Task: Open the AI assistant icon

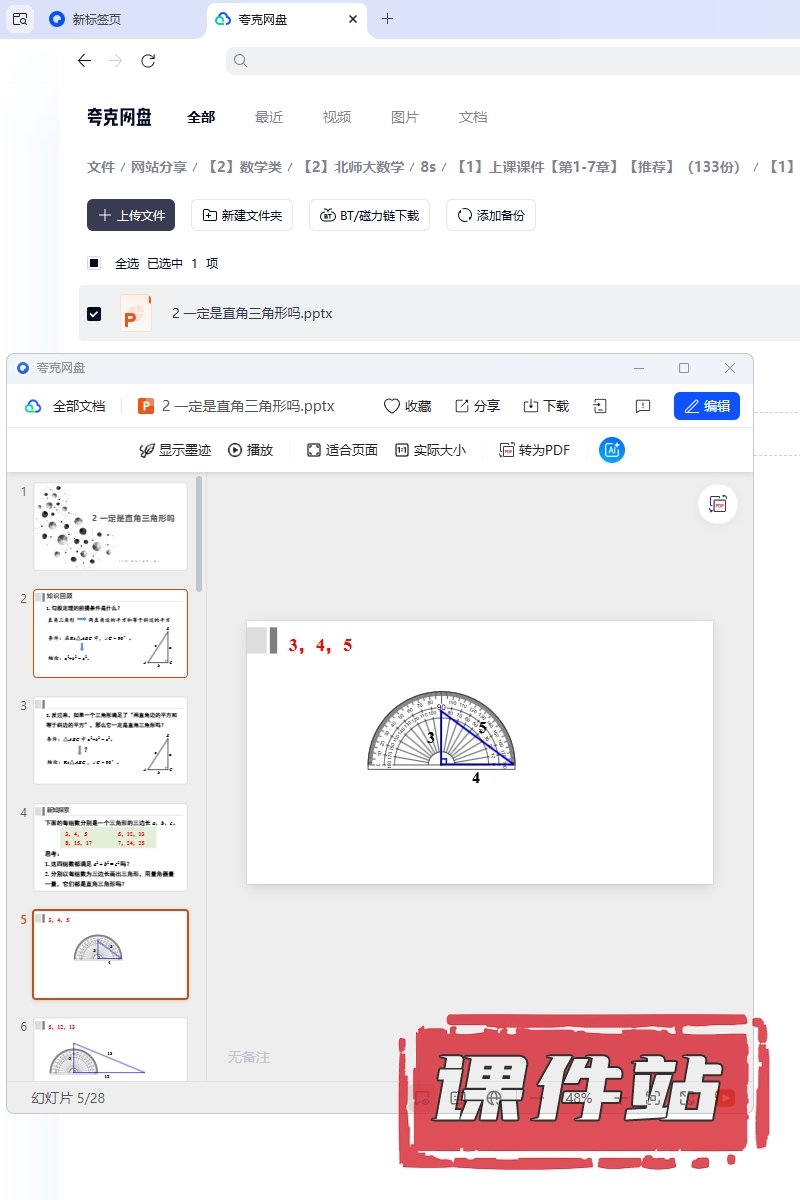Action: click(612, 450)
